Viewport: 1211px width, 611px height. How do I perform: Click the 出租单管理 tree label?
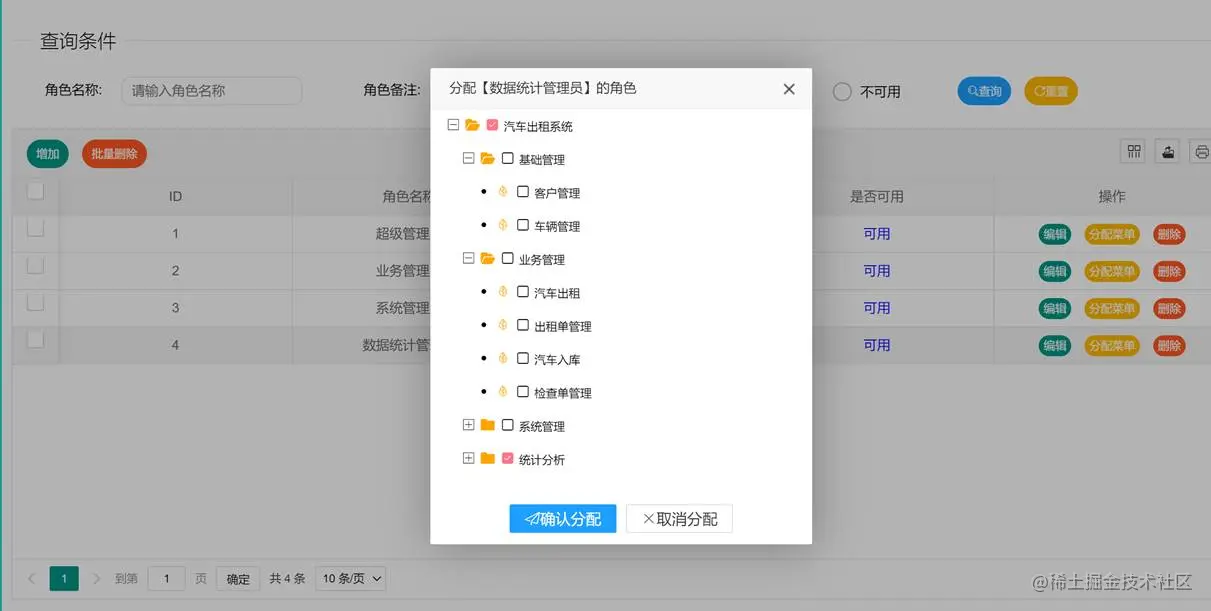pos(563,326)
